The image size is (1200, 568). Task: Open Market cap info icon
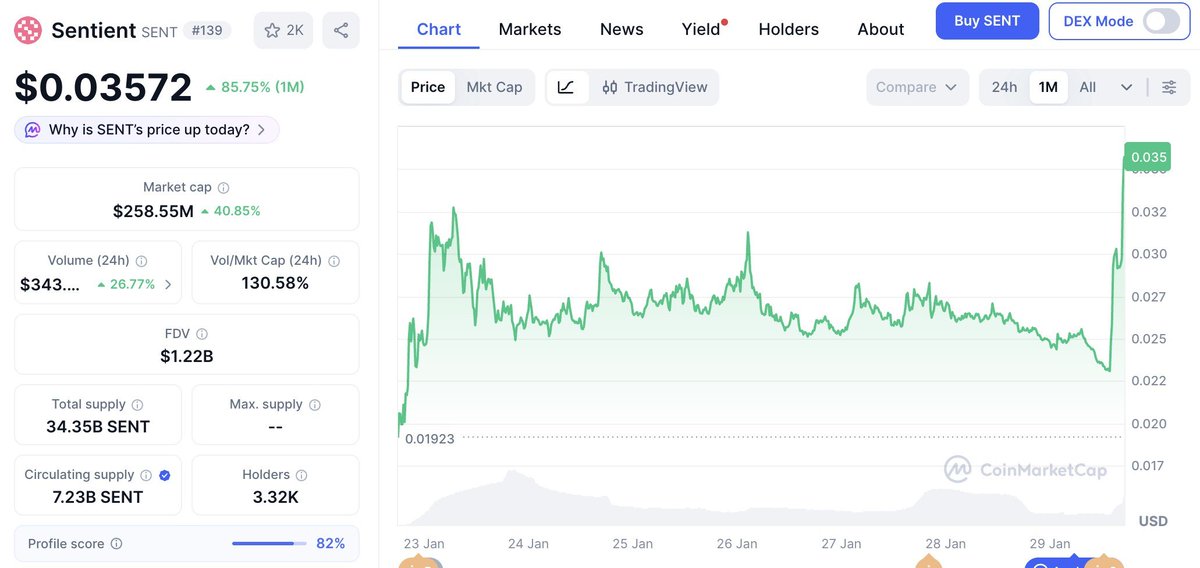click(224, 188)
